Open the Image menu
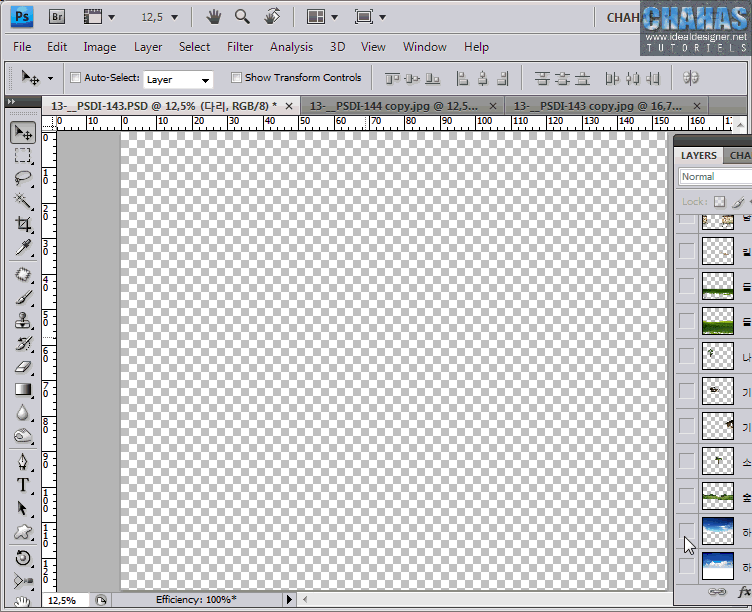The width and height of the screenshot is (752, 612). point(100,47)
